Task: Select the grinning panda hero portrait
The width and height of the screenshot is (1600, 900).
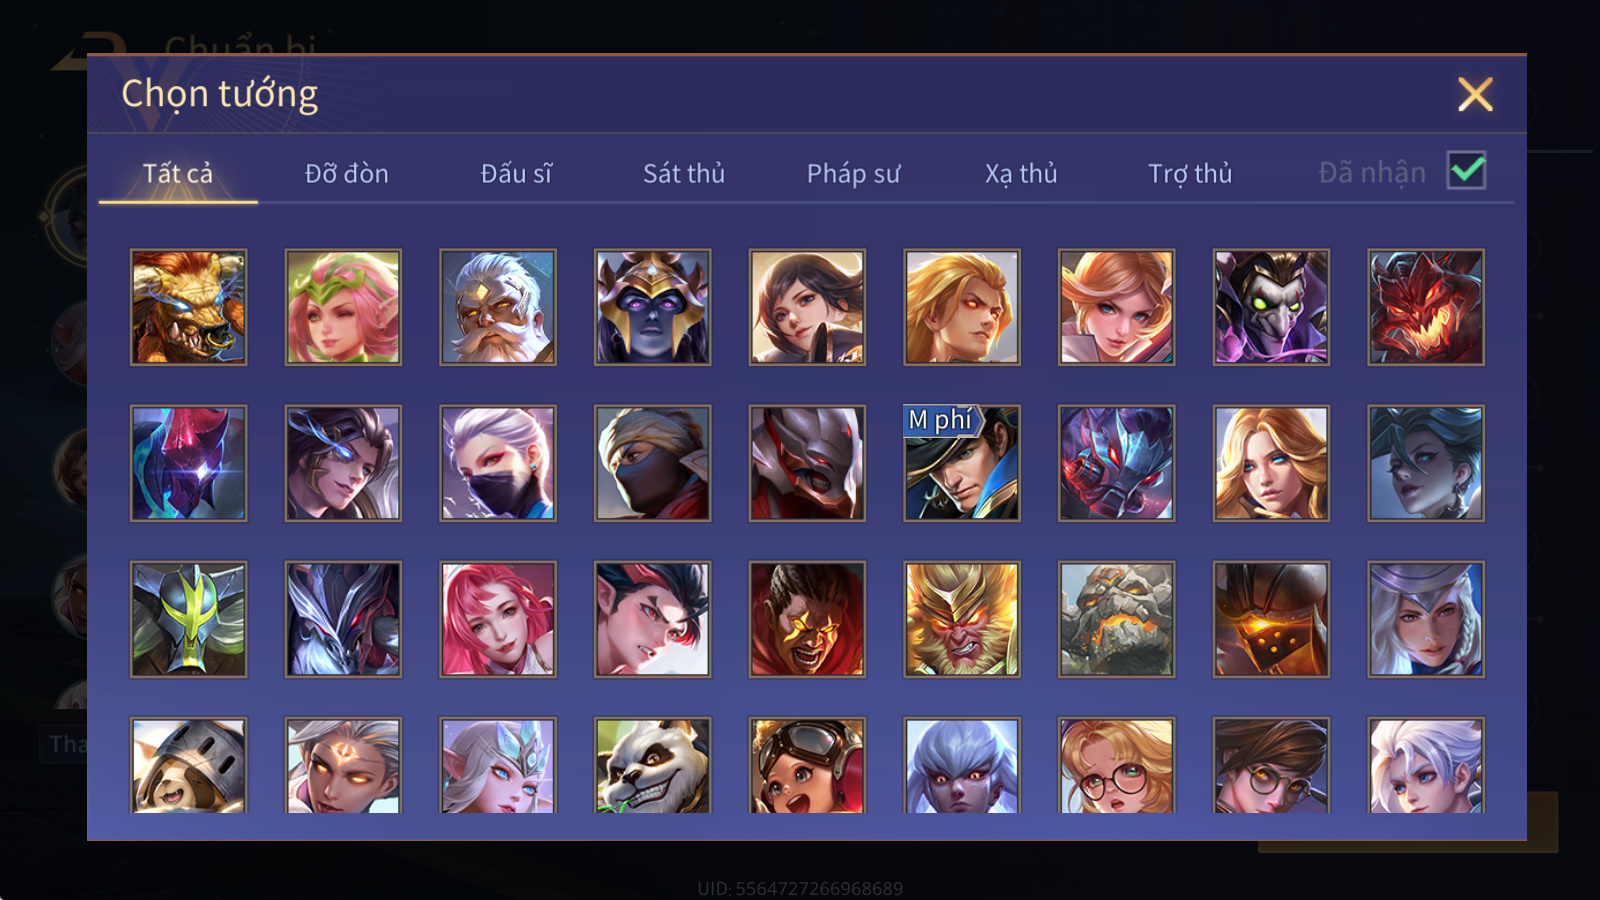Action: pos(652,765)
